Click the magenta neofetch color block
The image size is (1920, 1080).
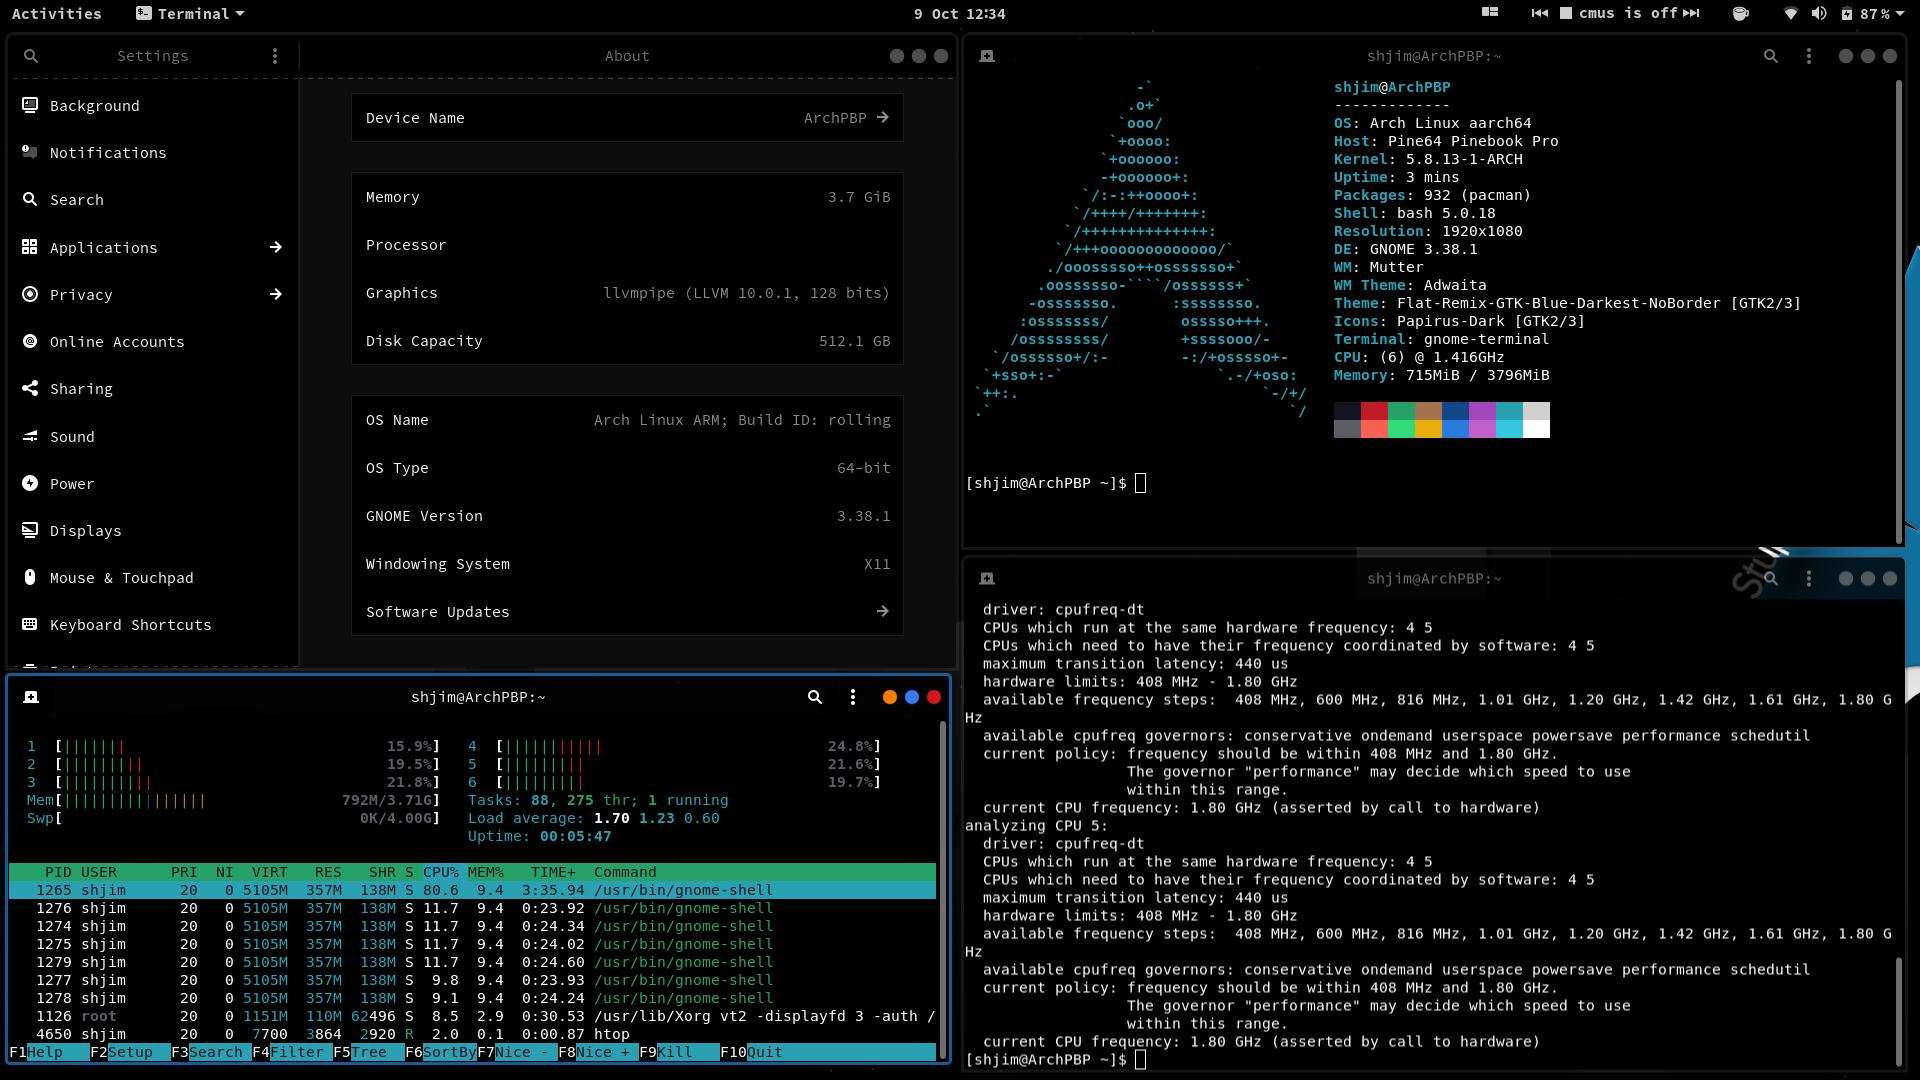tap(1482, 411)
